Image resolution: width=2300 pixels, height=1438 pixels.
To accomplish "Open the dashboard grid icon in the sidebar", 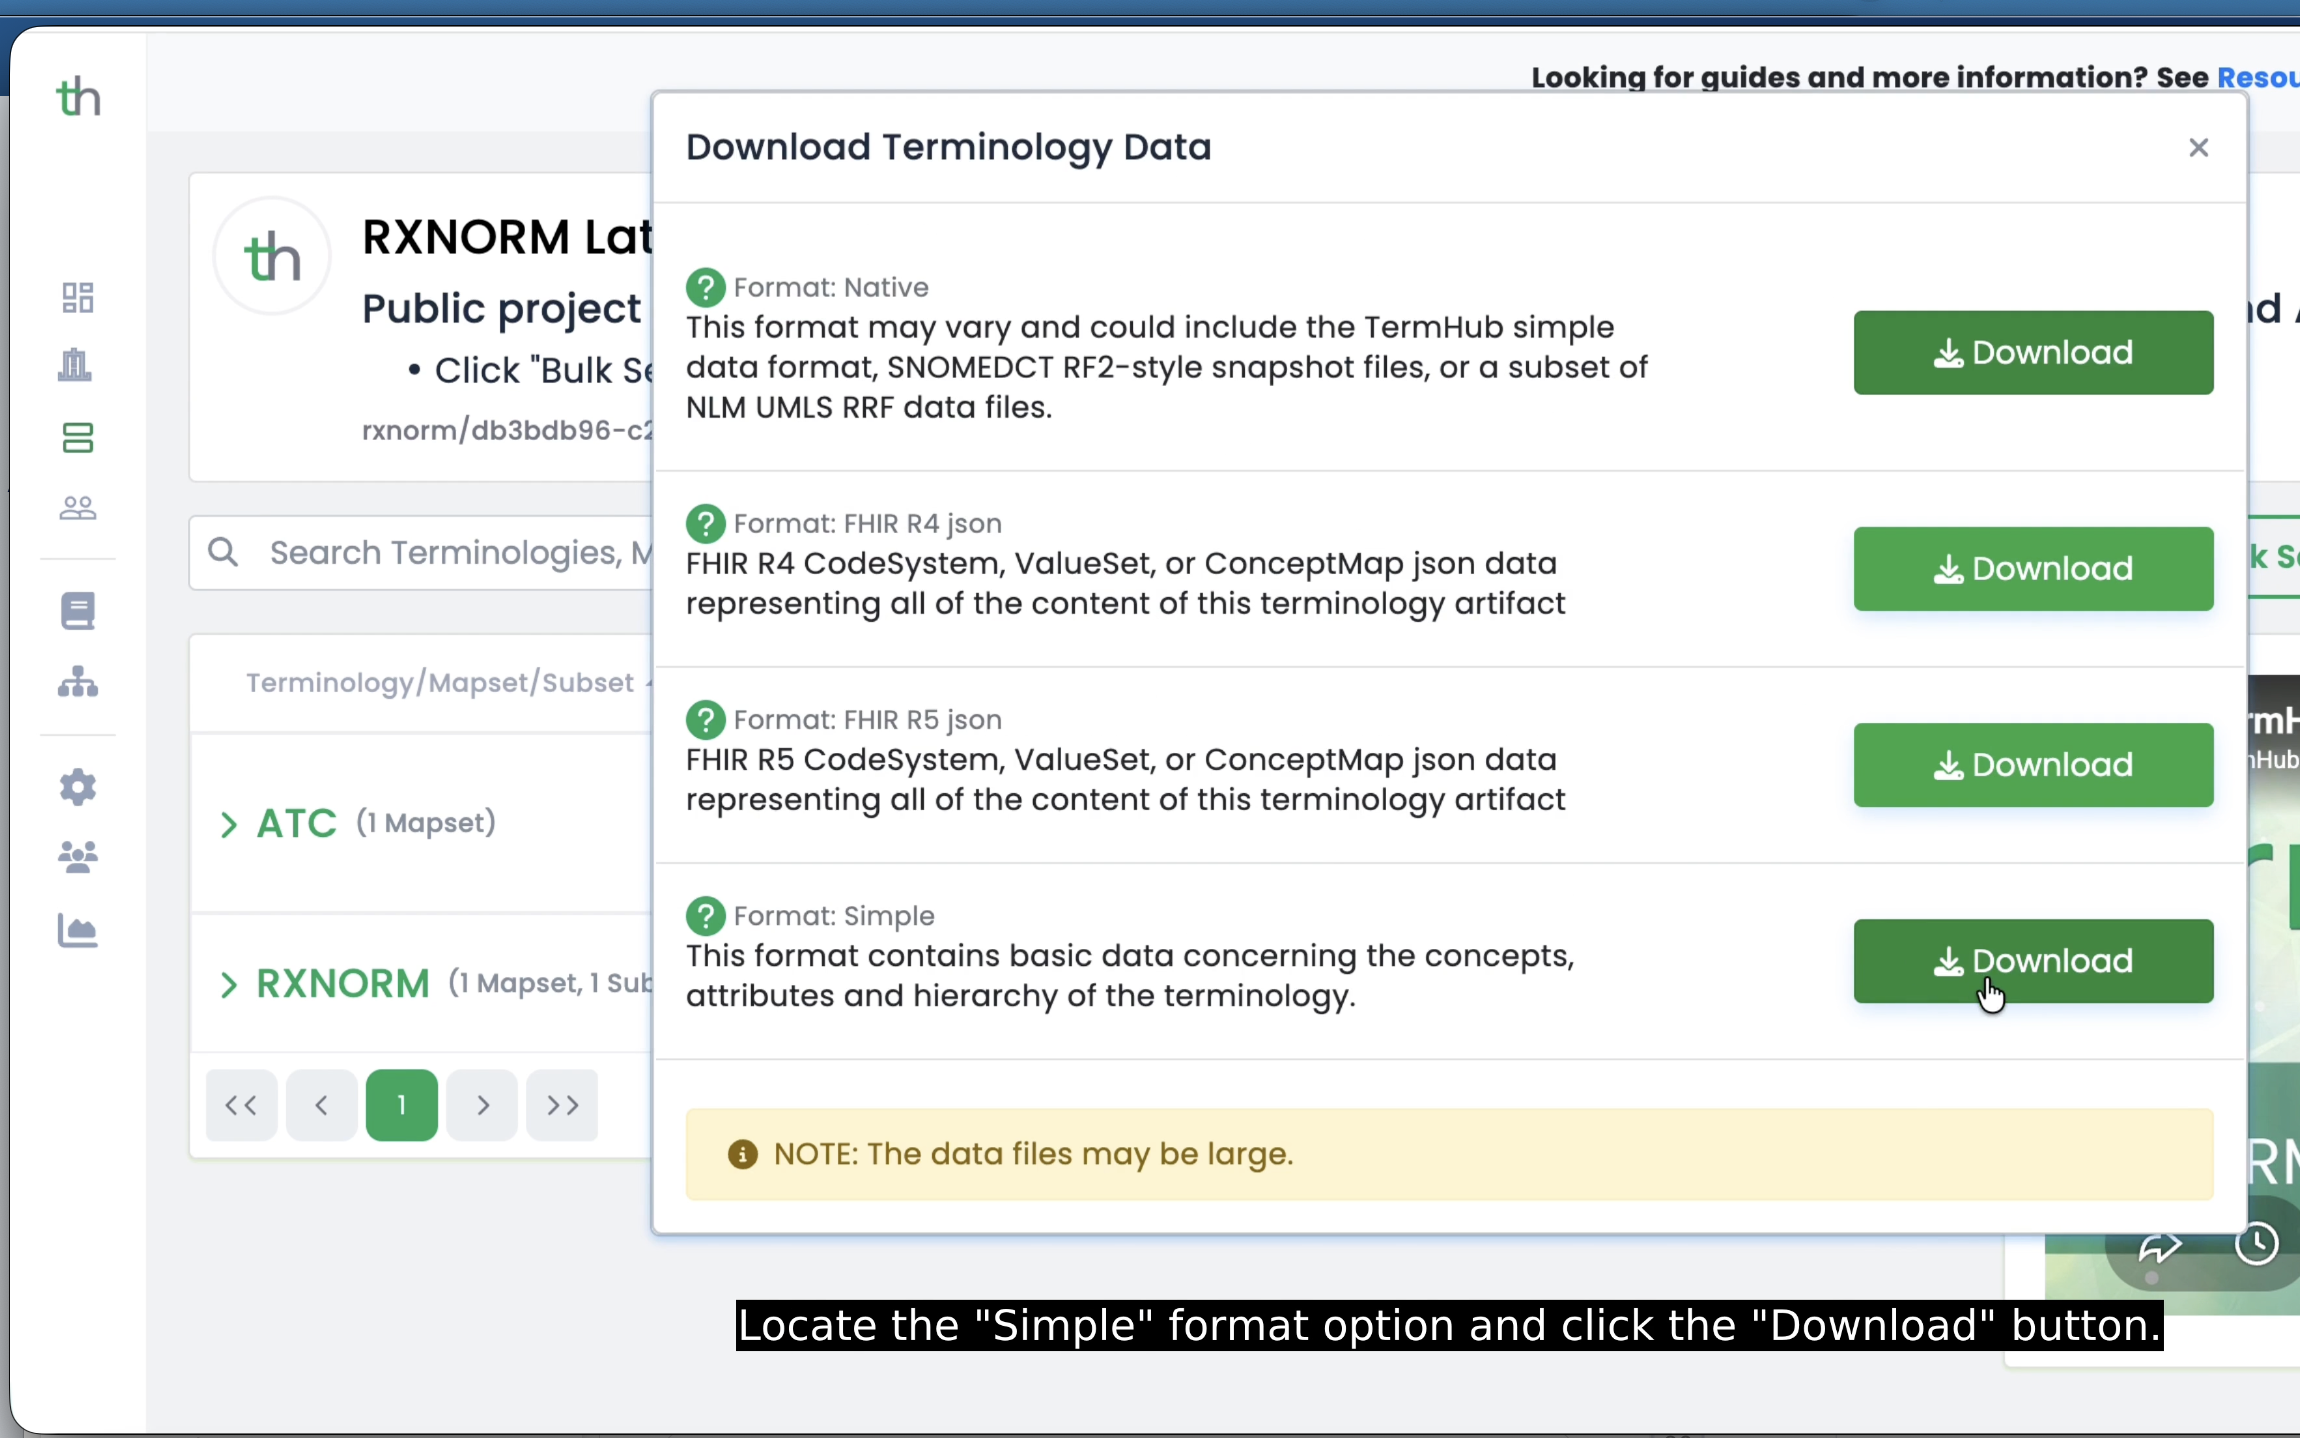I will coord(78,297).
